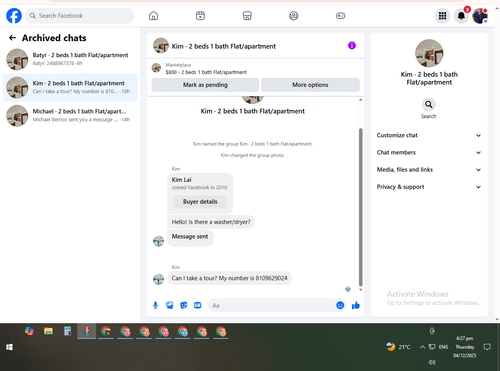Screen dimensions: 500x371
Task: Open the emoji picker in message box
Action: coord(340,305)
